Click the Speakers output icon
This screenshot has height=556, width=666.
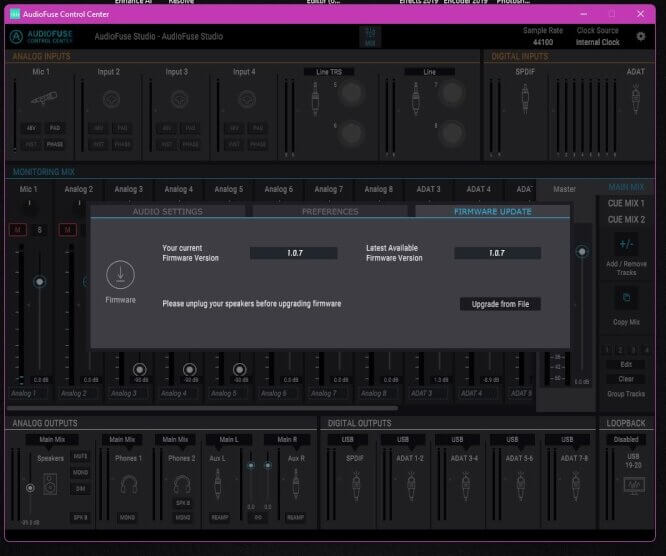point(50,484)
